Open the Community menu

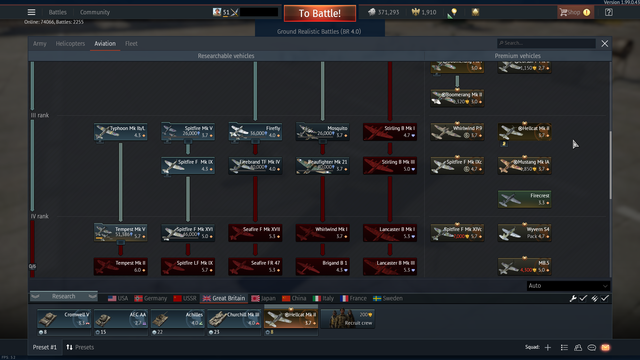tap(95, 12)
